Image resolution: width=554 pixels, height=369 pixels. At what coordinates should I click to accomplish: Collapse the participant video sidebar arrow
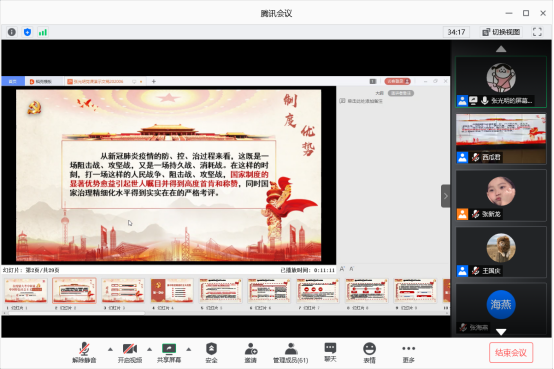pos(446,196)
